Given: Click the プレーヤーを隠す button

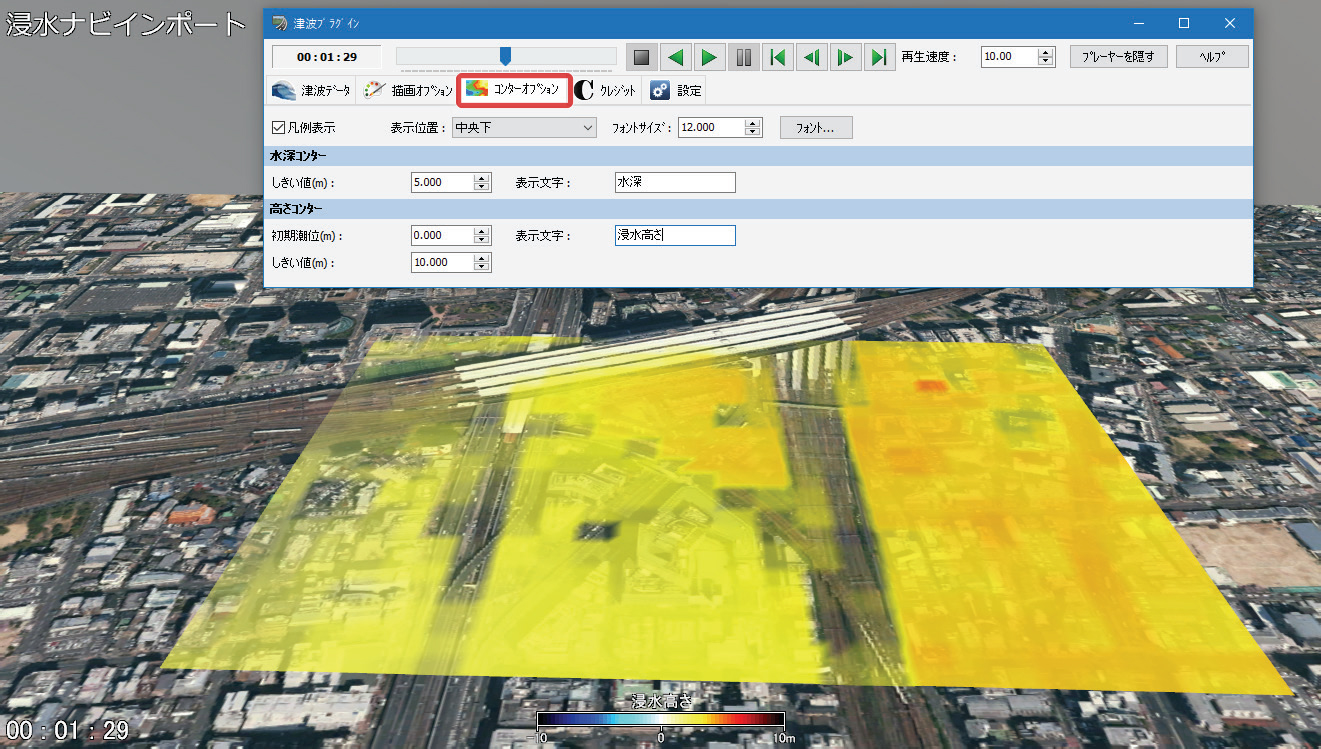Looking at the screenshot, I should [x=1118, y=57].
